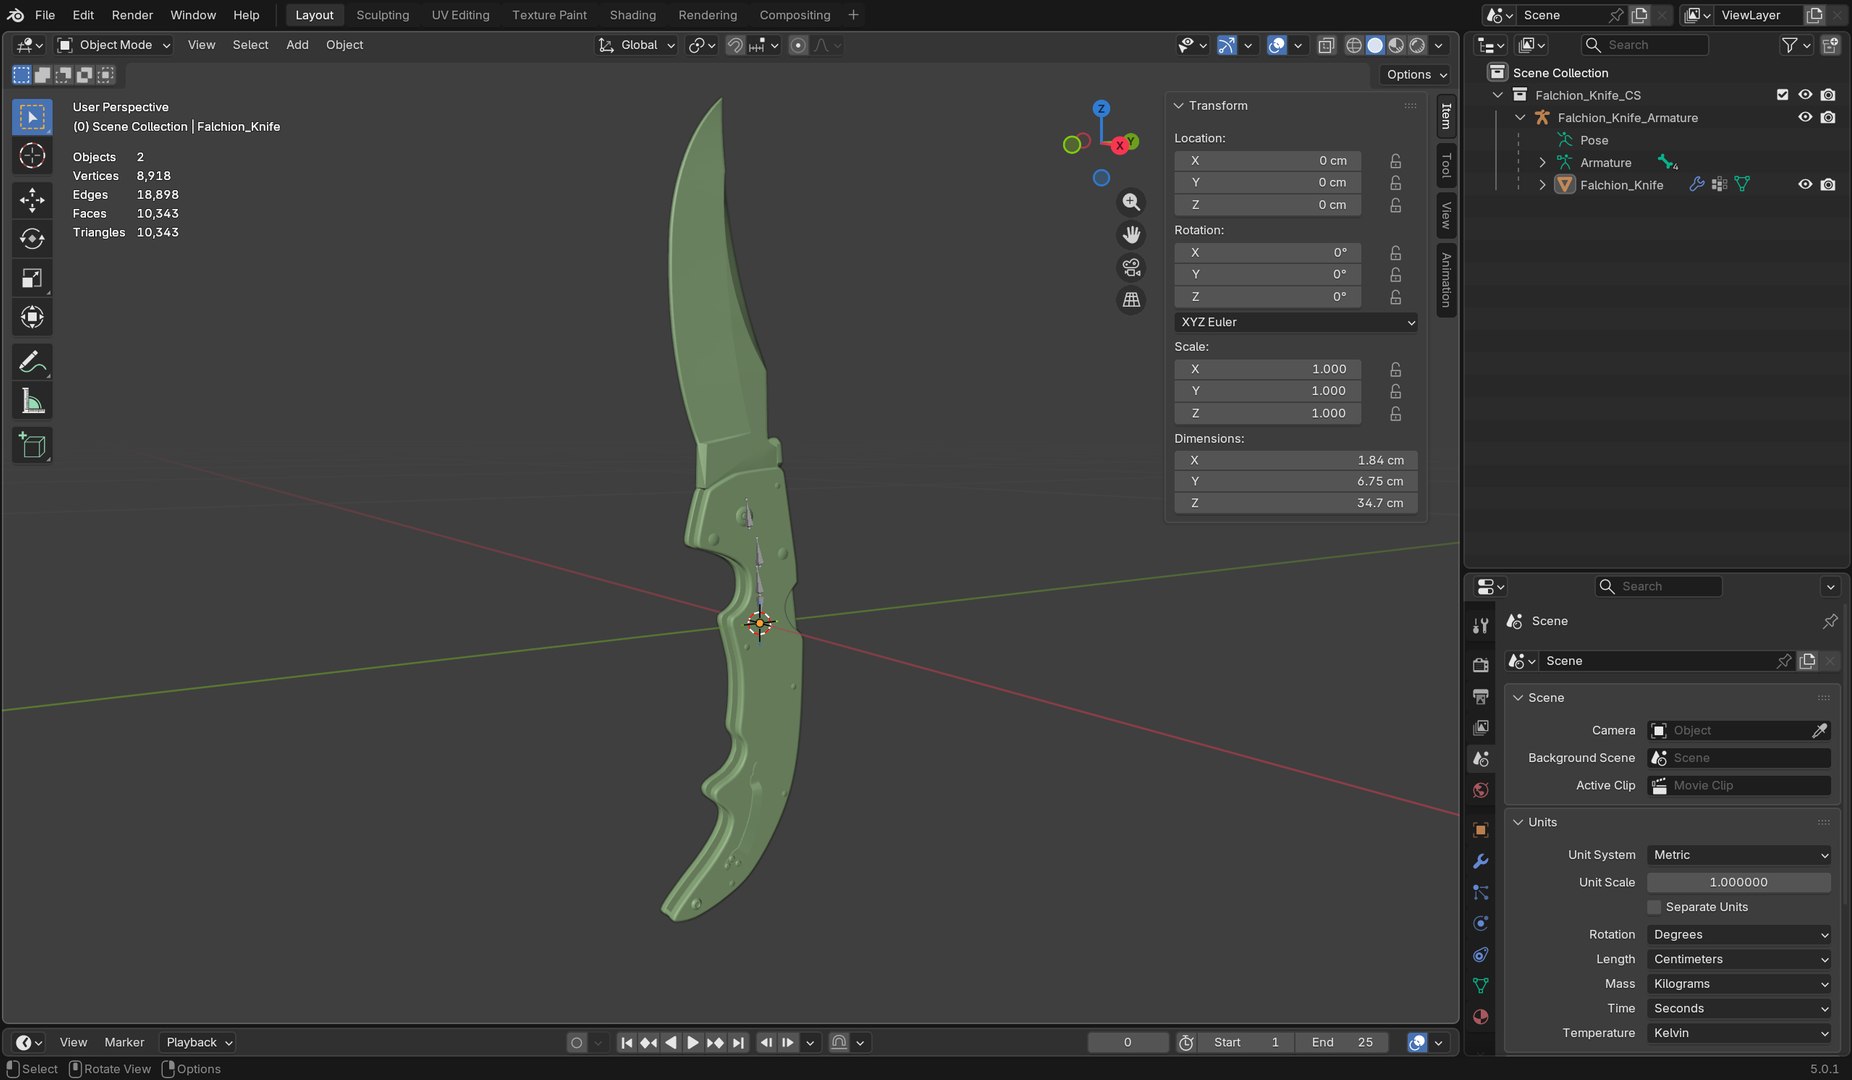Collapse the Transform panel

pyautogui.click(x=1179, y=106)
